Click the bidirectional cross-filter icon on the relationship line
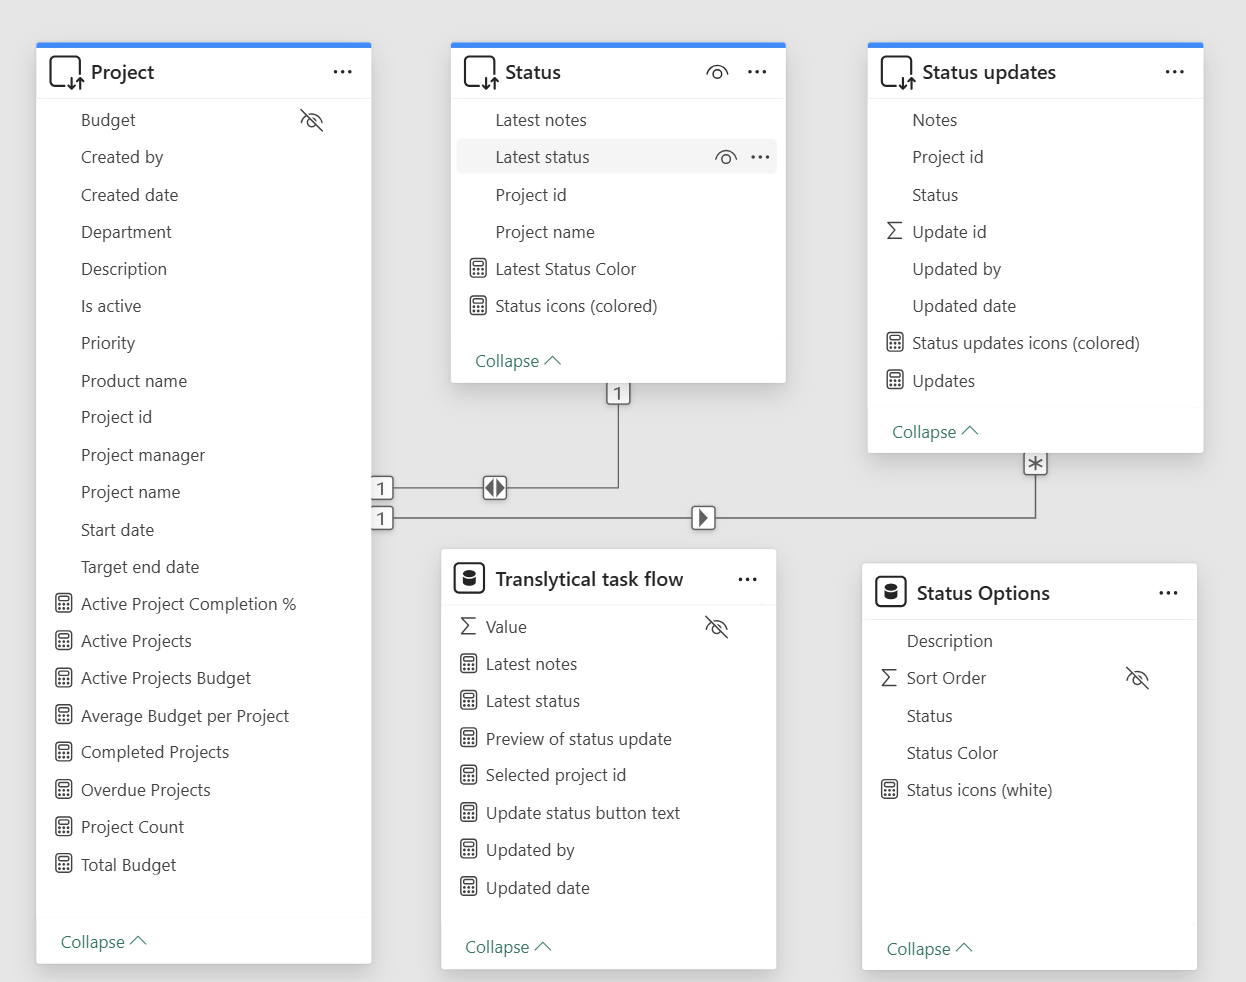 [494, 488]
